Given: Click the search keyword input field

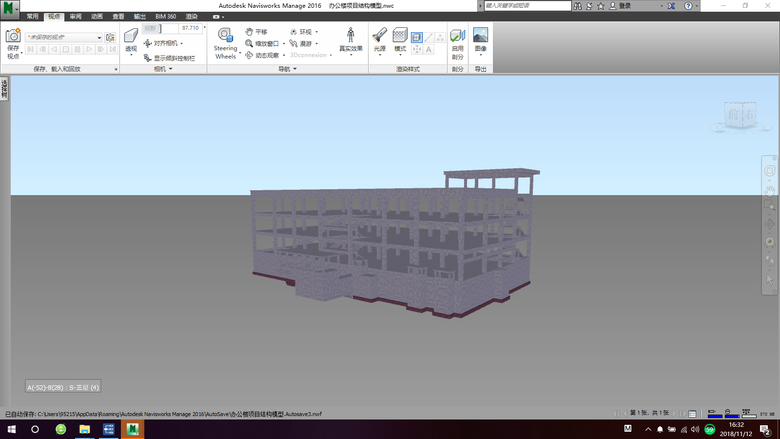Looking at the screenshot, I should tap(527, 5).
